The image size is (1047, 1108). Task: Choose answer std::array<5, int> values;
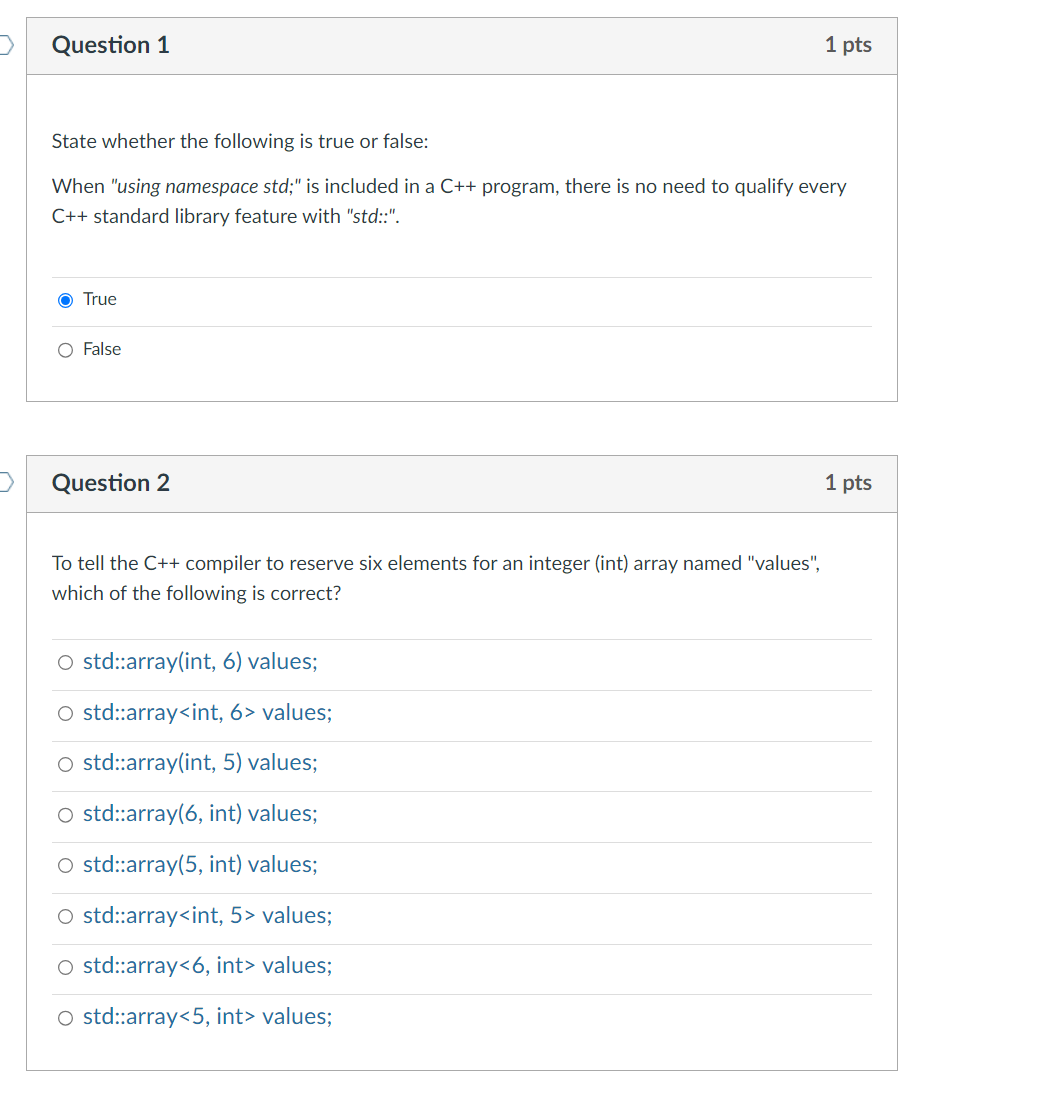[x=65, y=1017]
